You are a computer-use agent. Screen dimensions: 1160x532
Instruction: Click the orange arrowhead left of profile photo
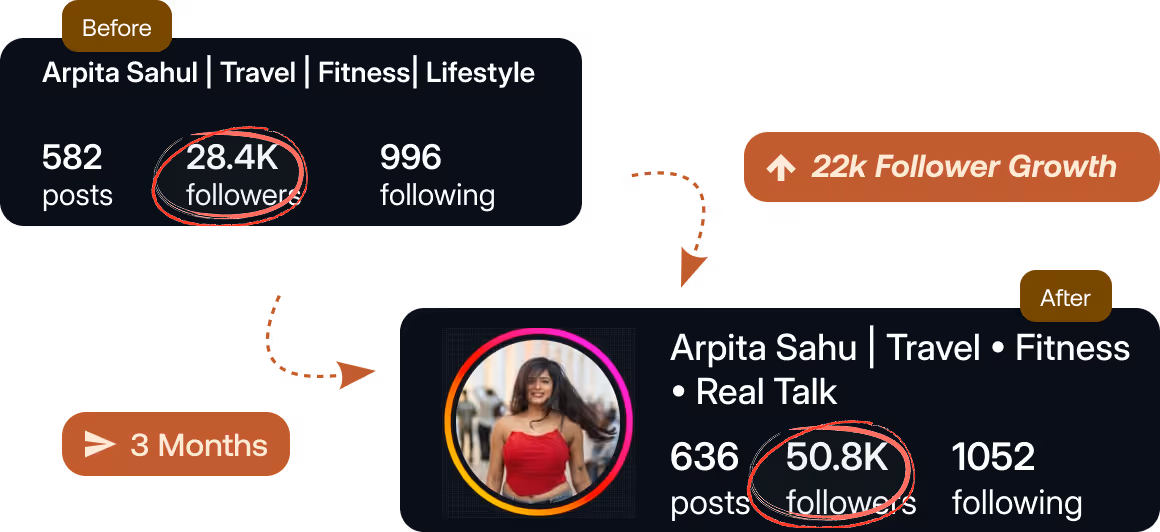coord(358,375)
